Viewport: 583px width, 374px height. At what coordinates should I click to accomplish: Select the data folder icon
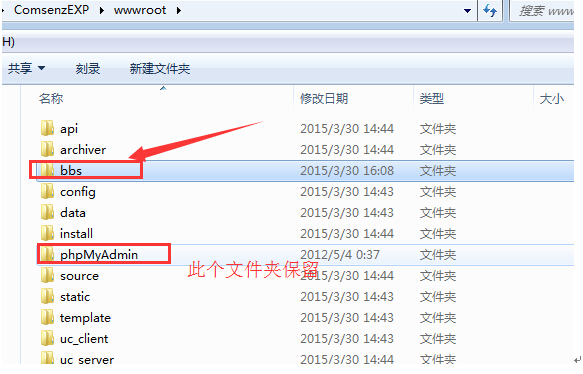(x=47, y=212)
